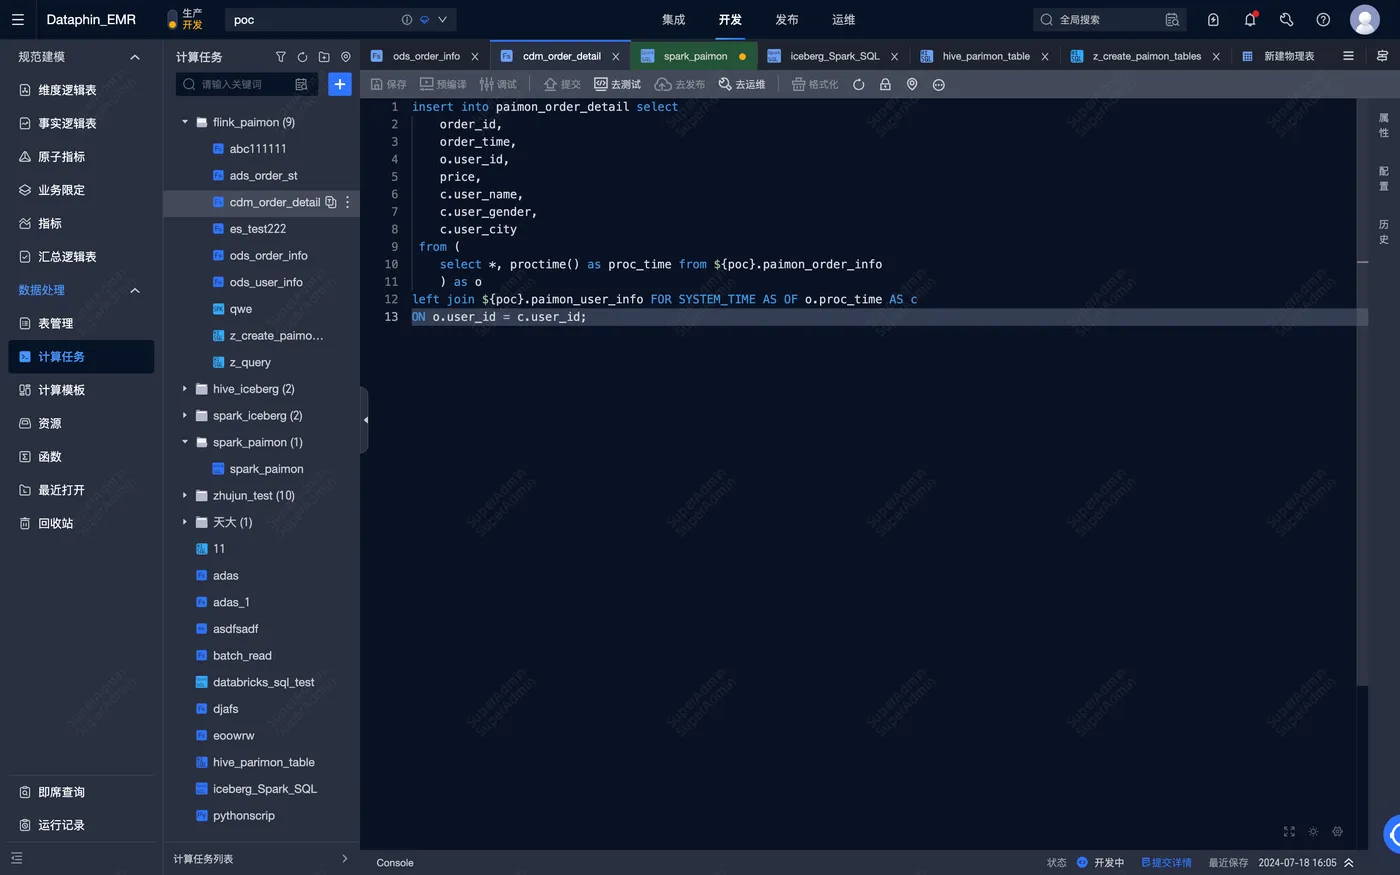Open the iceberg_Spark_SQL tab

click(835, 56)
